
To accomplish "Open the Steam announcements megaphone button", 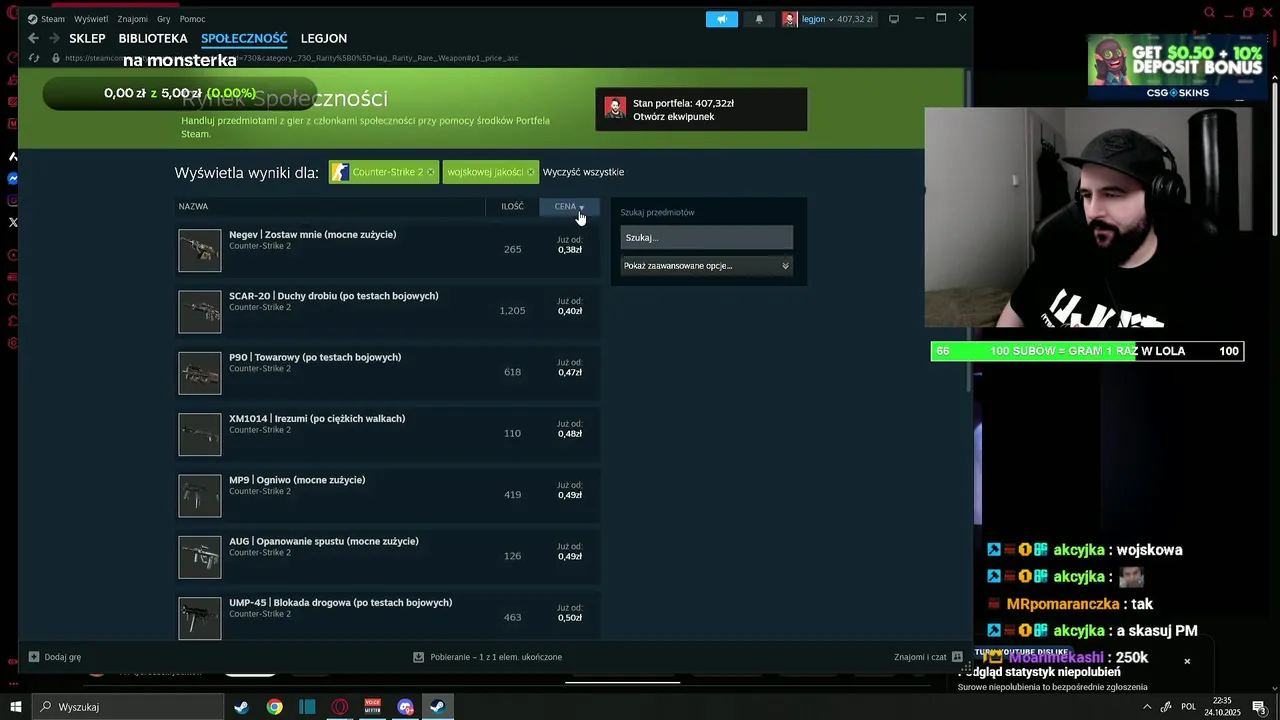I will coord(722,19).
